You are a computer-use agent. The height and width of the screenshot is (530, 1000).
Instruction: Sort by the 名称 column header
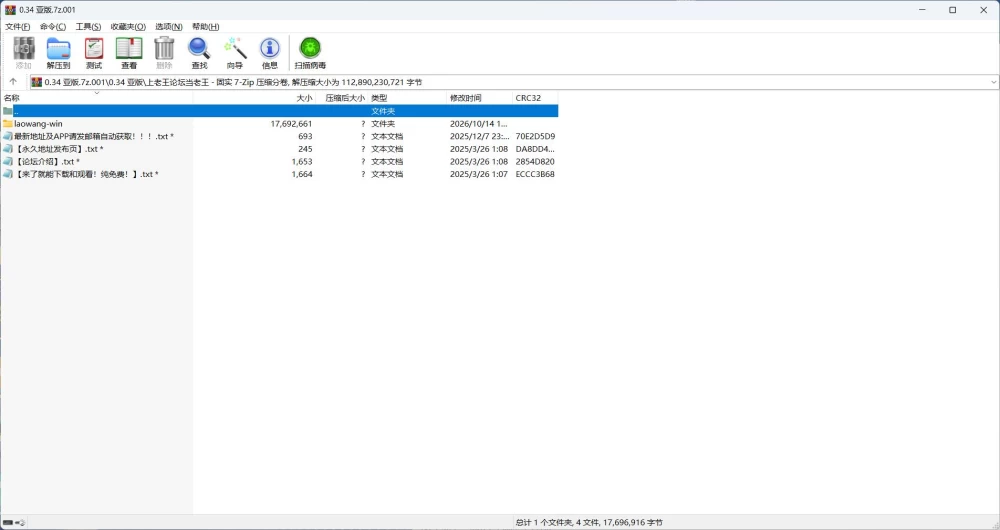(11, 98)
